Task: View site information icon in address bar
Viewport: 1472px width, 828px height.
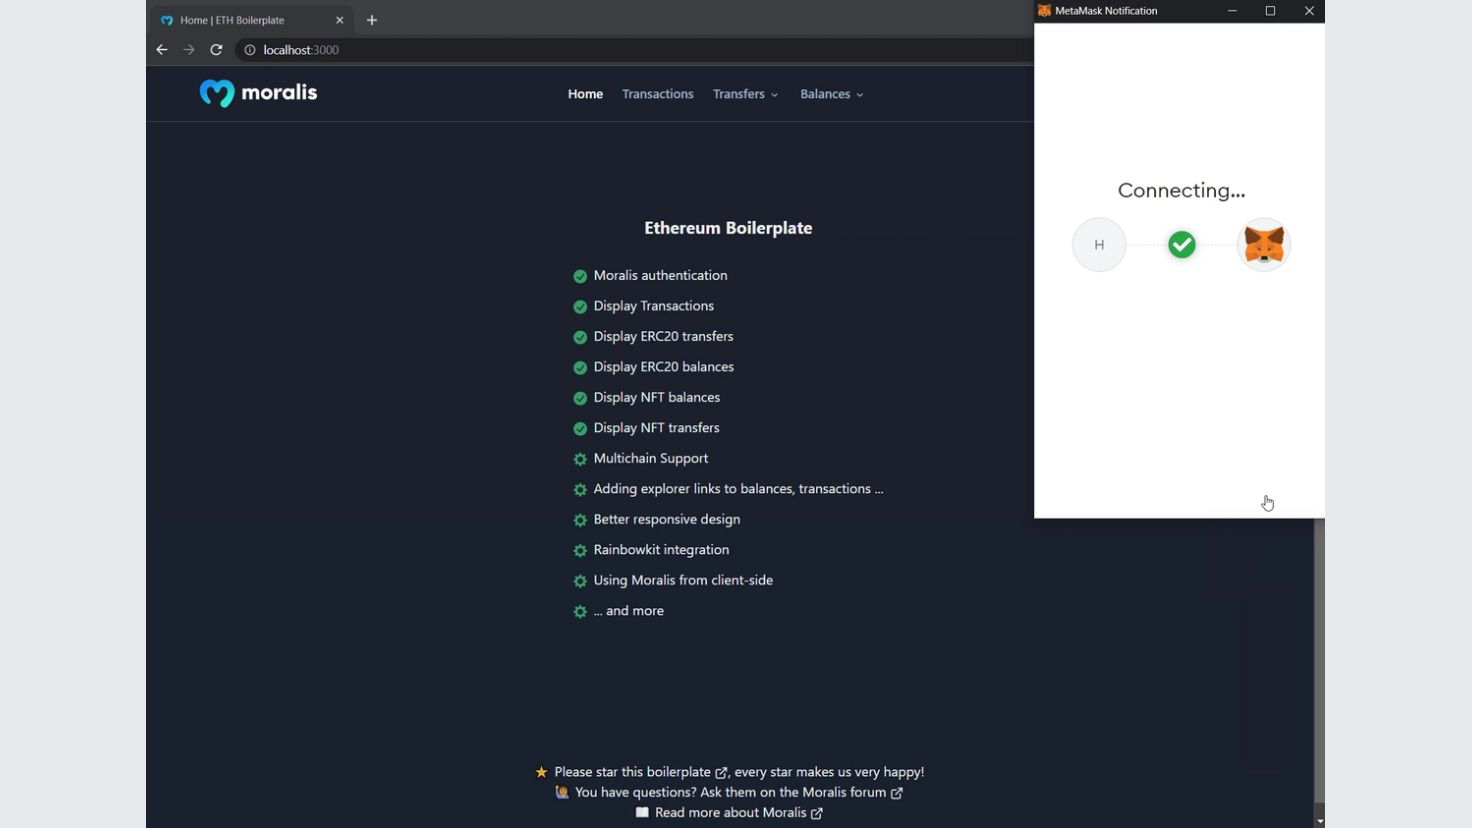Action: [250, 50]
